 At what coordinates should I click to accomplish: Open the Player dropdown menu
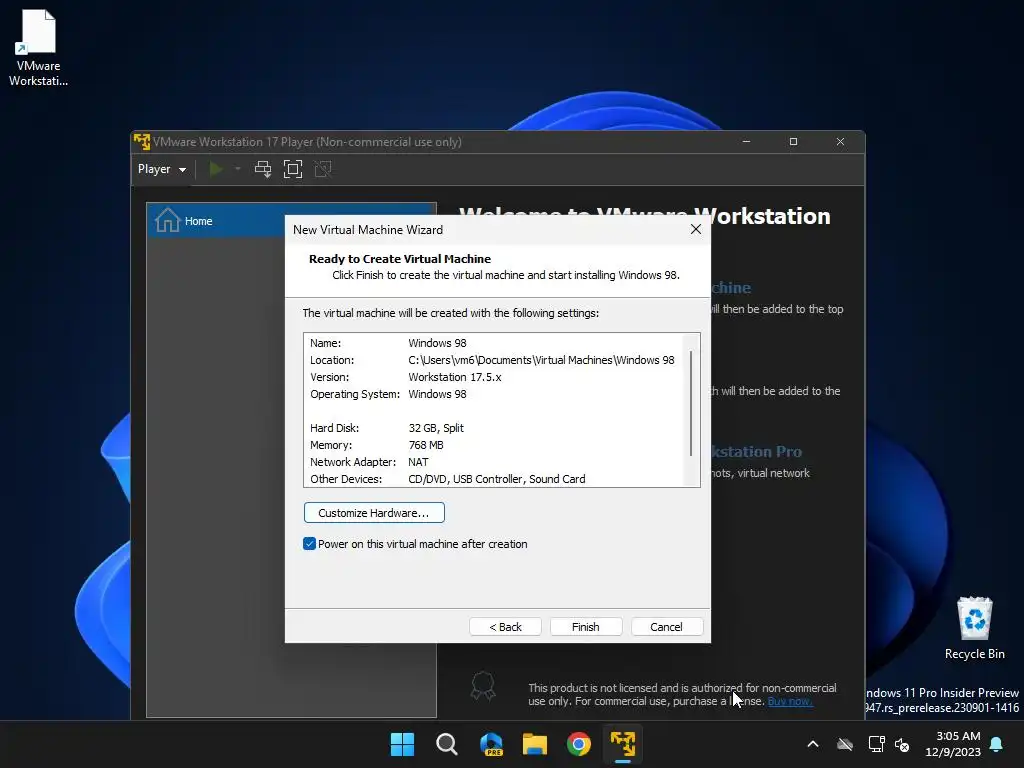(161, 169)
